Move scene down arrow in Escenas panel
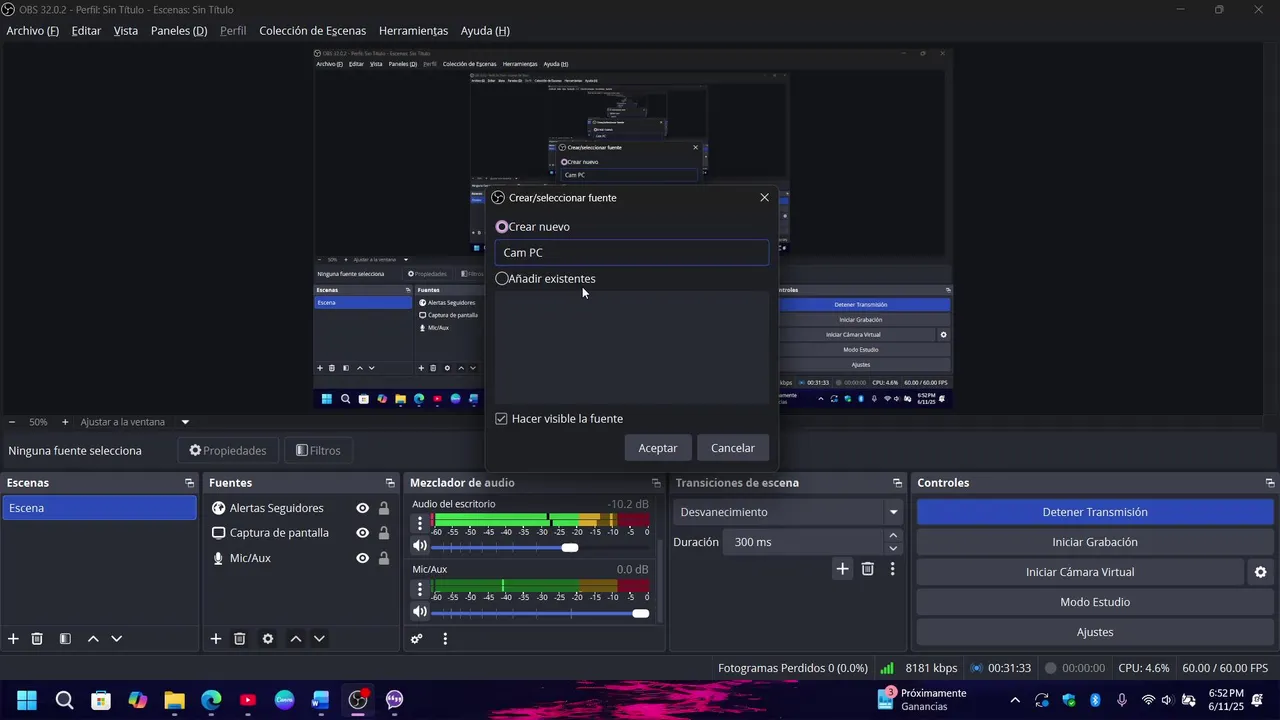Viewport: 1280px width, 720px height. [x=116, y=639]
